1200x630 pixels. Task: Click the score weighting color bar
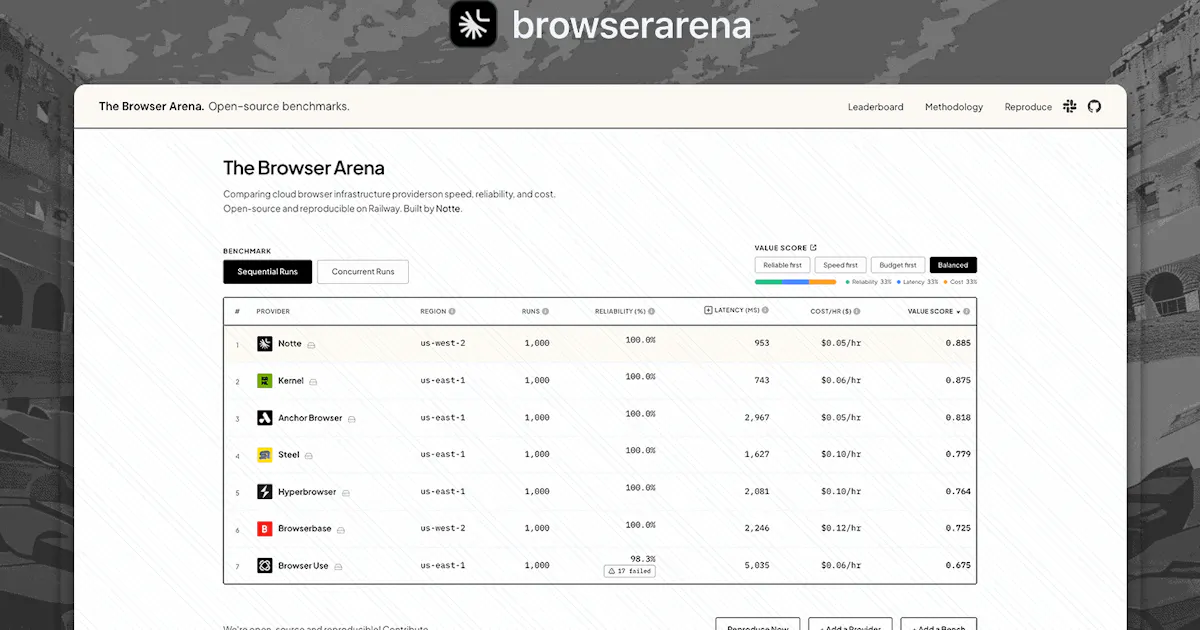[795, 282]
